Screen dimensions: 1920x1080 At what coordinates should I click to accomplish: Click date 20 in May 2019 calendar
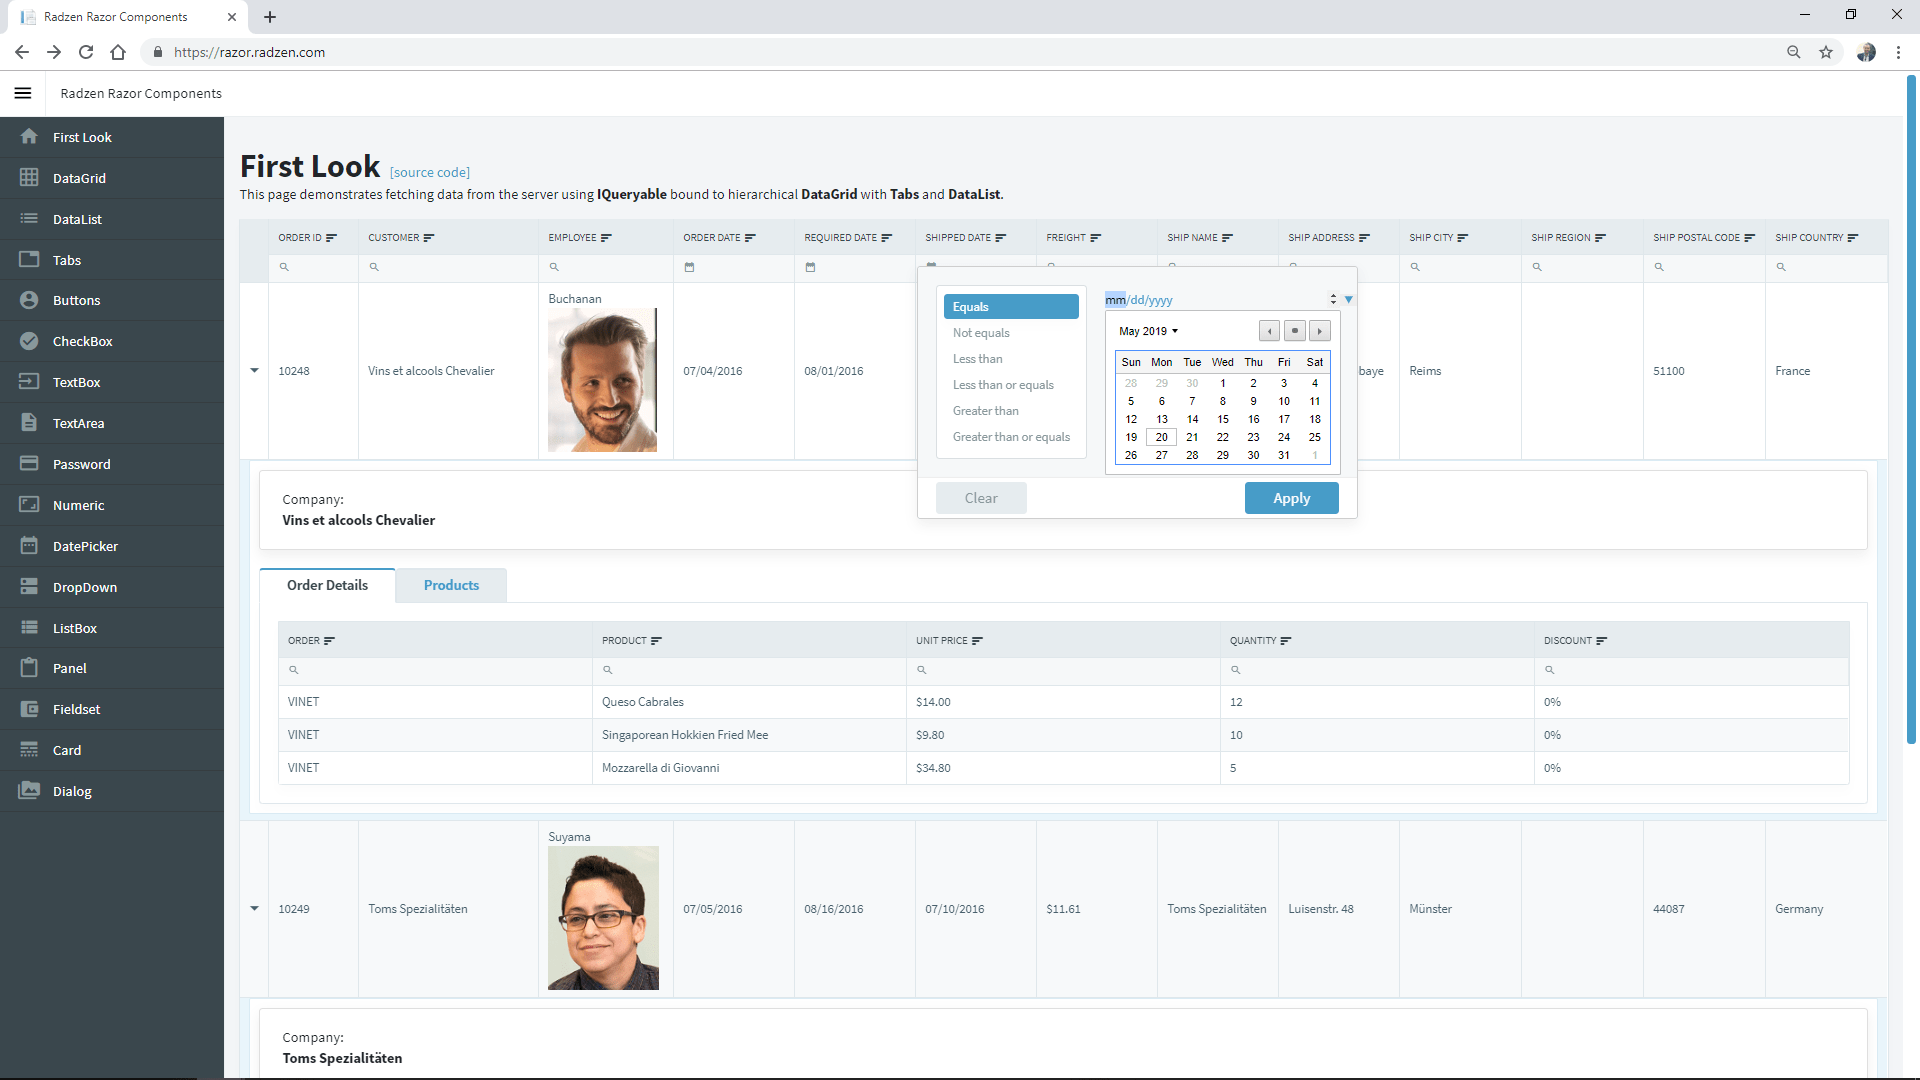1159,436
